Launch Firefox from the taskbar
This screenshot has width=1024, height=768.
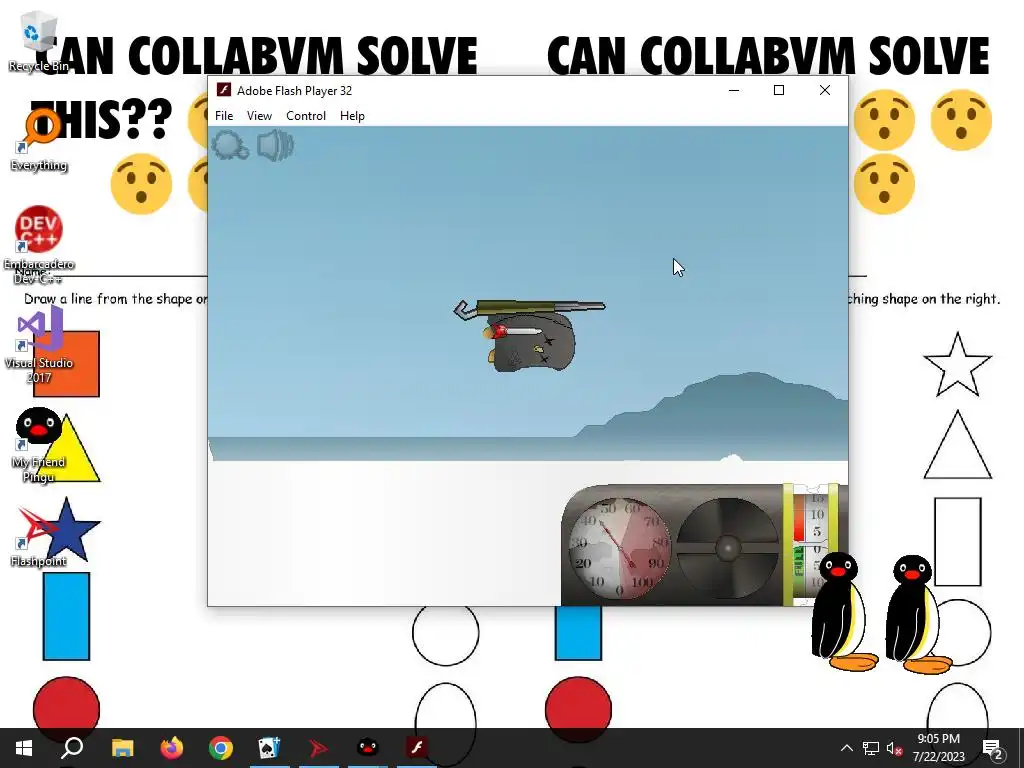pos(172,748)
